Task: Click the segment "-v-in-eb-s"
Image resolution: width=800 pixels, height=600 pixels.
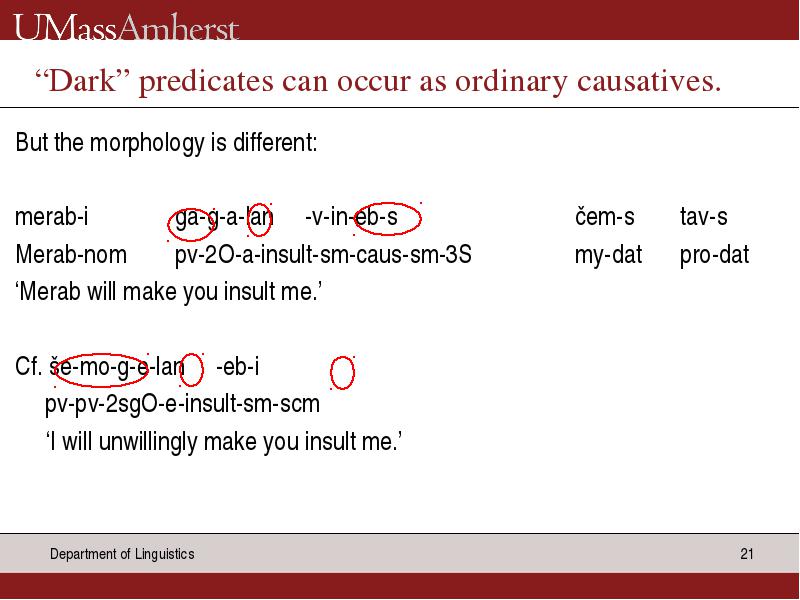Action: pos(351,217)
